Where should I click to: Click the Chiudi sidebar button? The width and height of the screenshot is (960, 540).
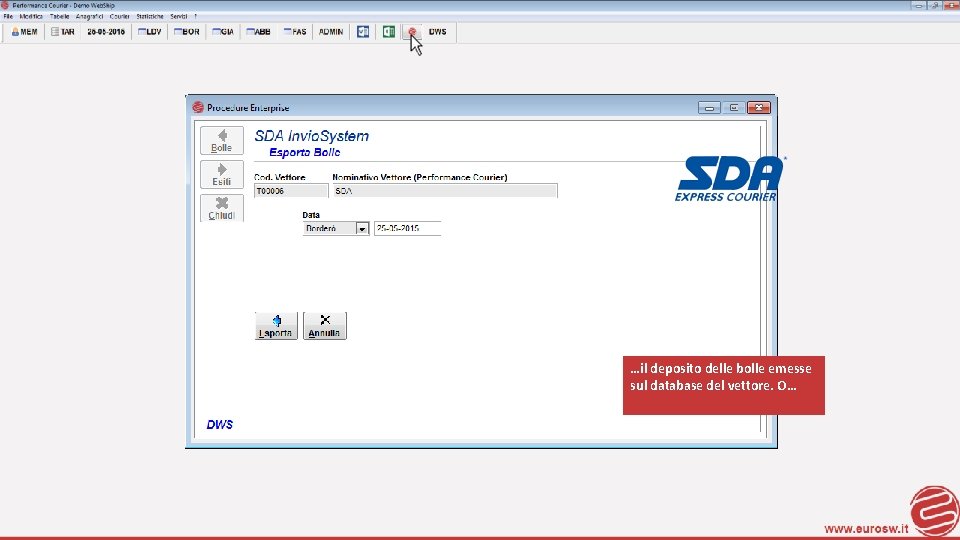222,208
